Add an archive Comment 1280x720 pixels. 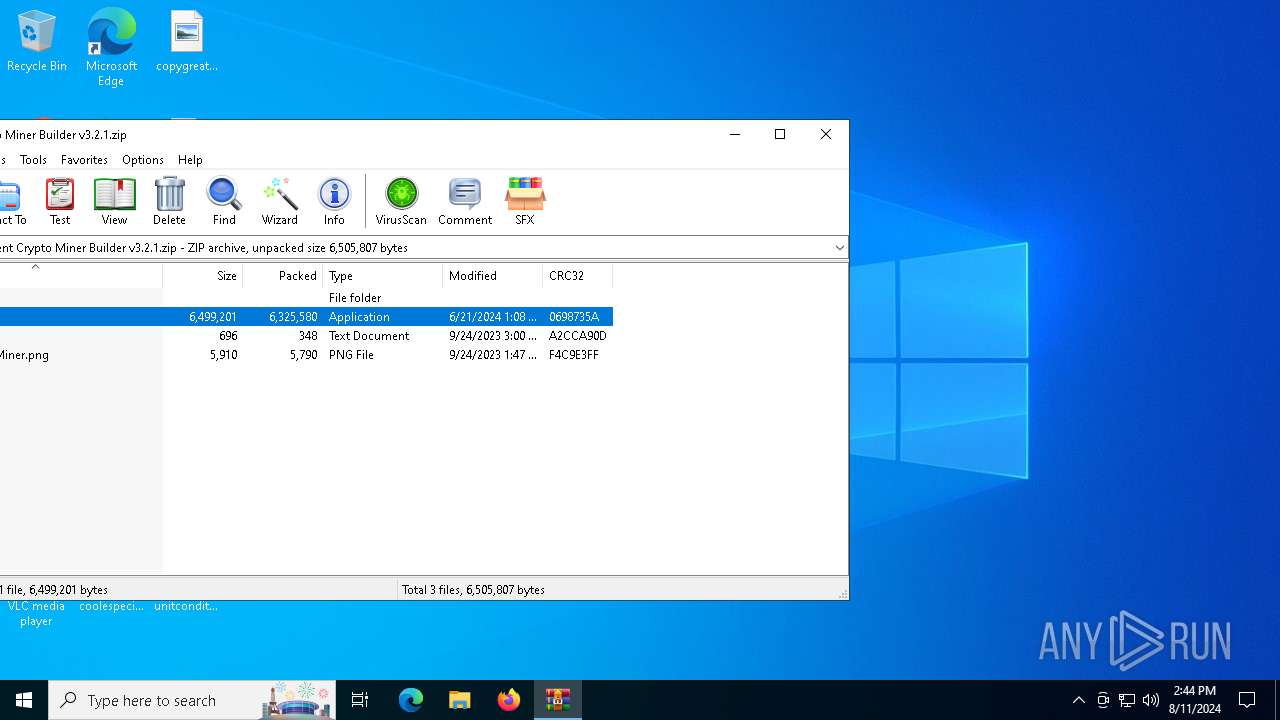click(x=465, y=201)
